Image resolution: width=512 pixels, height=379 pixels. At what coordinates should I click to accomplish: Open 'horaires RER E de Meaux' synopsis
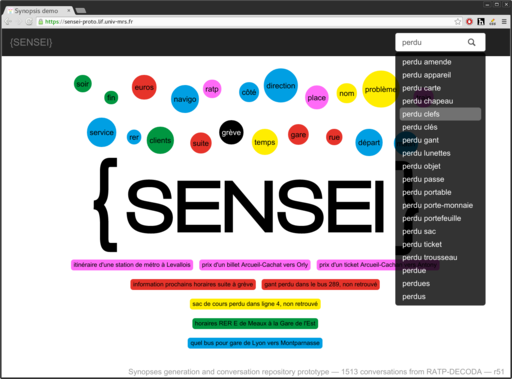click(x=255, y=323)
